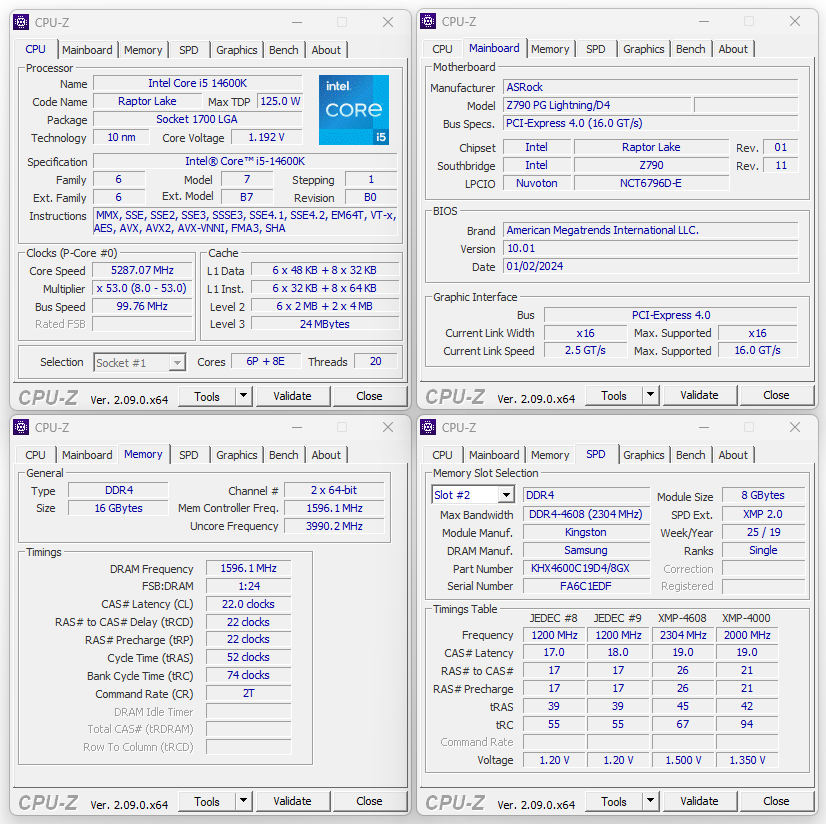
Task: Switch to the Mainboard tab in the CPU window
Action: (87, 50)
